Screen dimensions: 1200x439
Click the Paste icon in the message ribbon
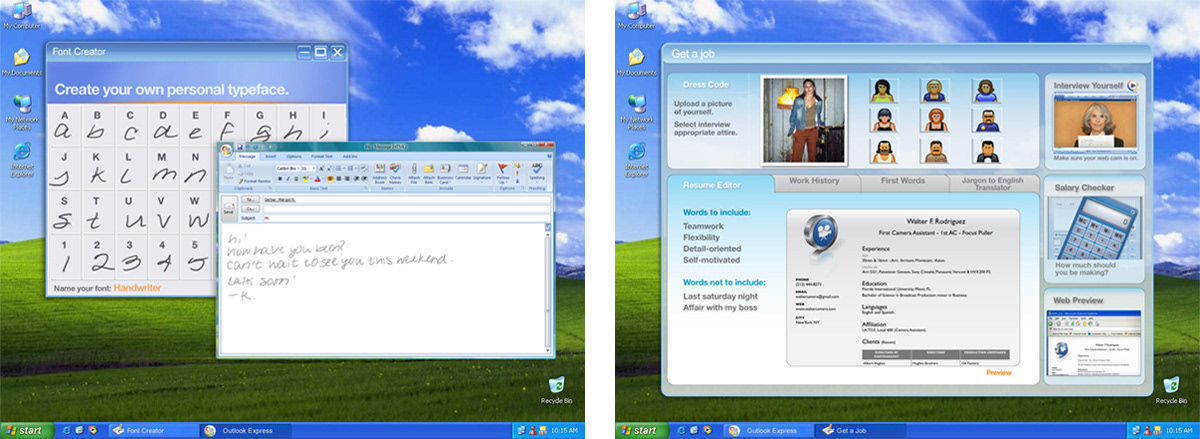pos(228,172)
